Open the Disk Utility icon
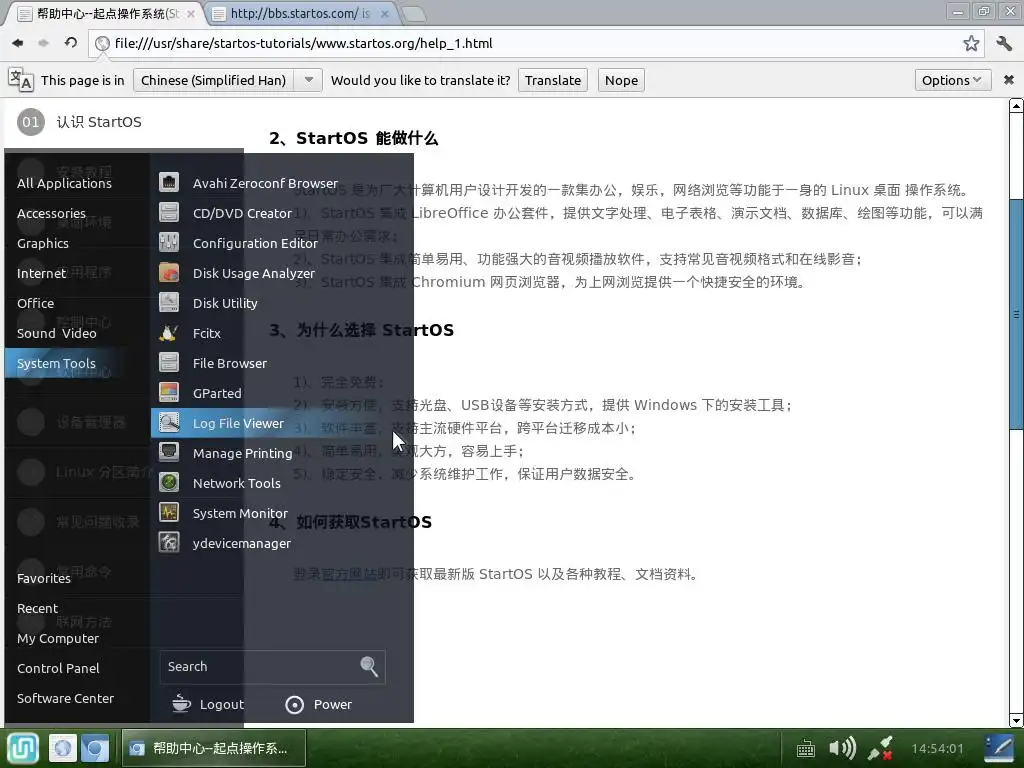 (168, 302)
